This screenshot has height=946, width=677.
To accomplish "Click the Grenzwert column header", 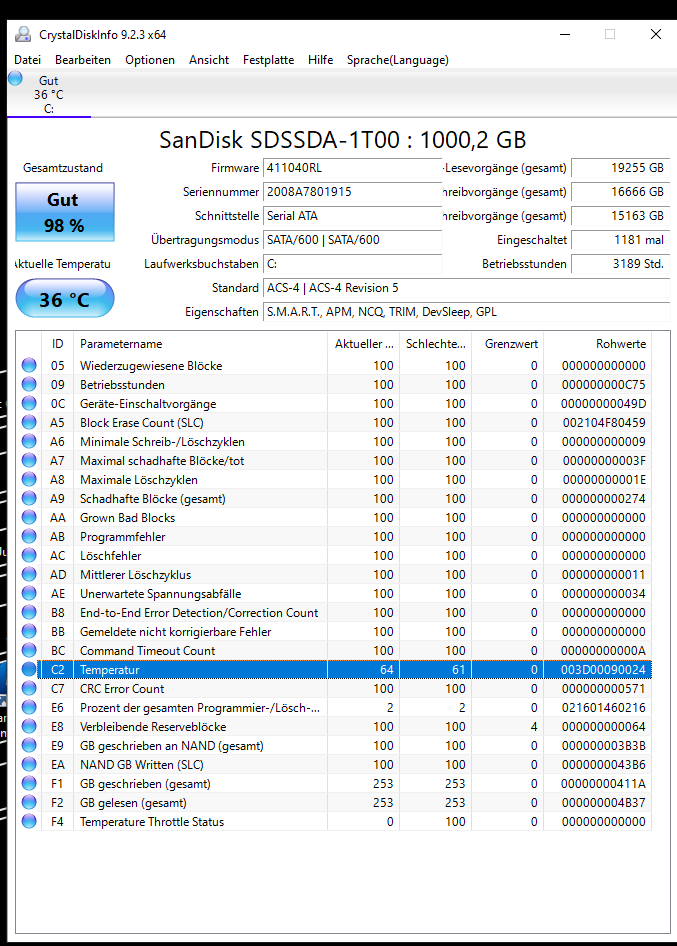I will click(507, 343).
